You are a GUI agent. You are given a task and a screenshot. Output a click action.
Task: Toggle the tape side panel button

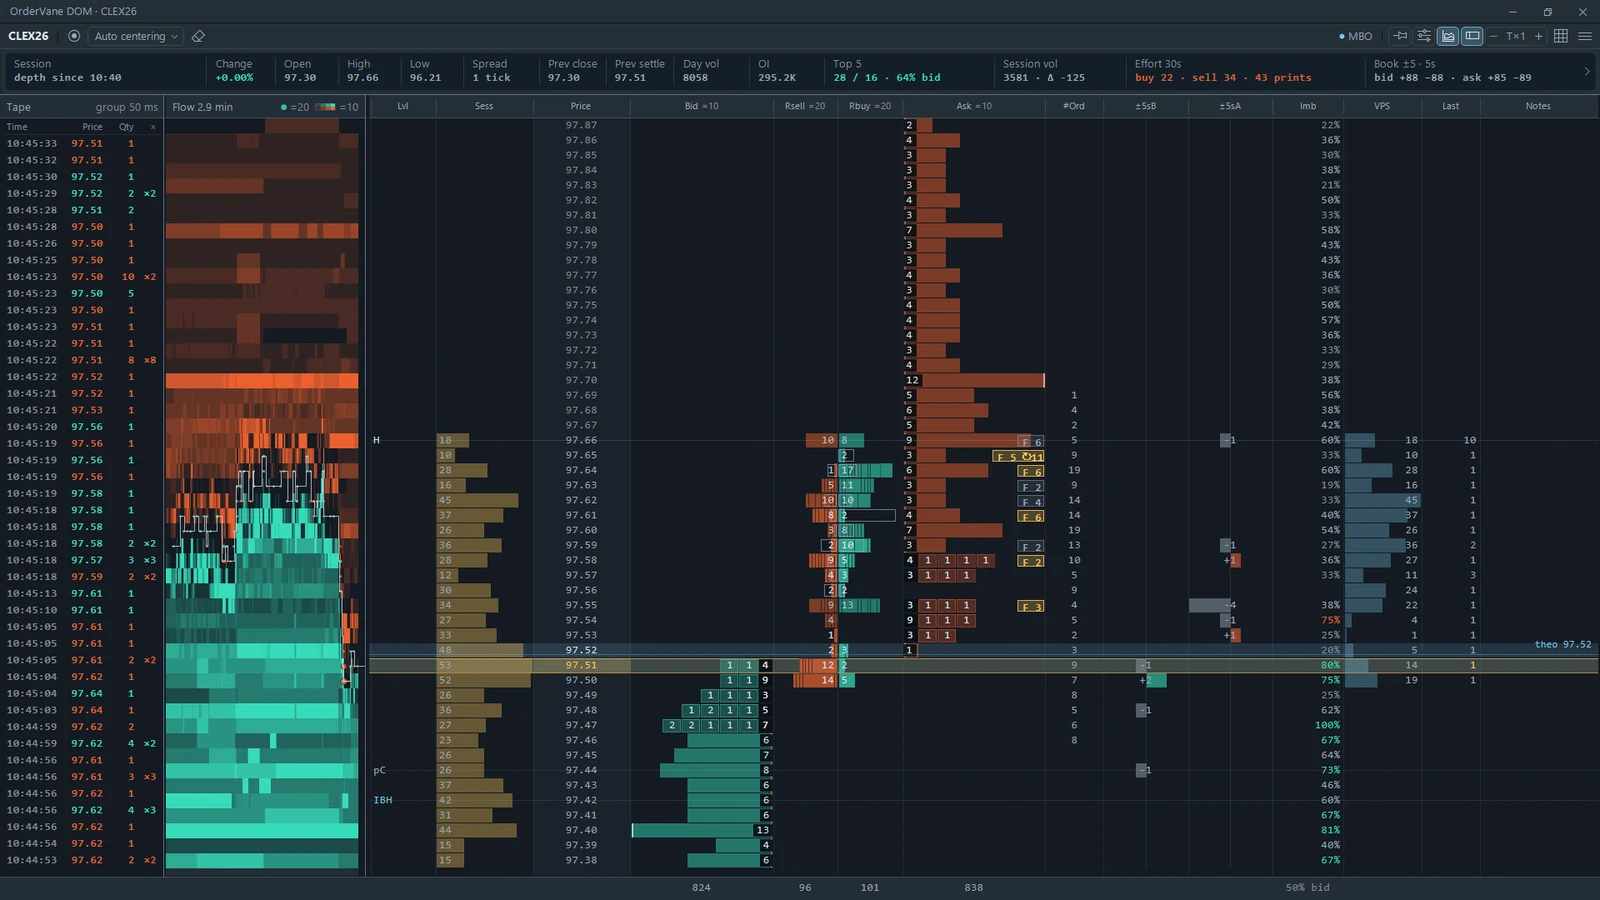[1472, 36]
